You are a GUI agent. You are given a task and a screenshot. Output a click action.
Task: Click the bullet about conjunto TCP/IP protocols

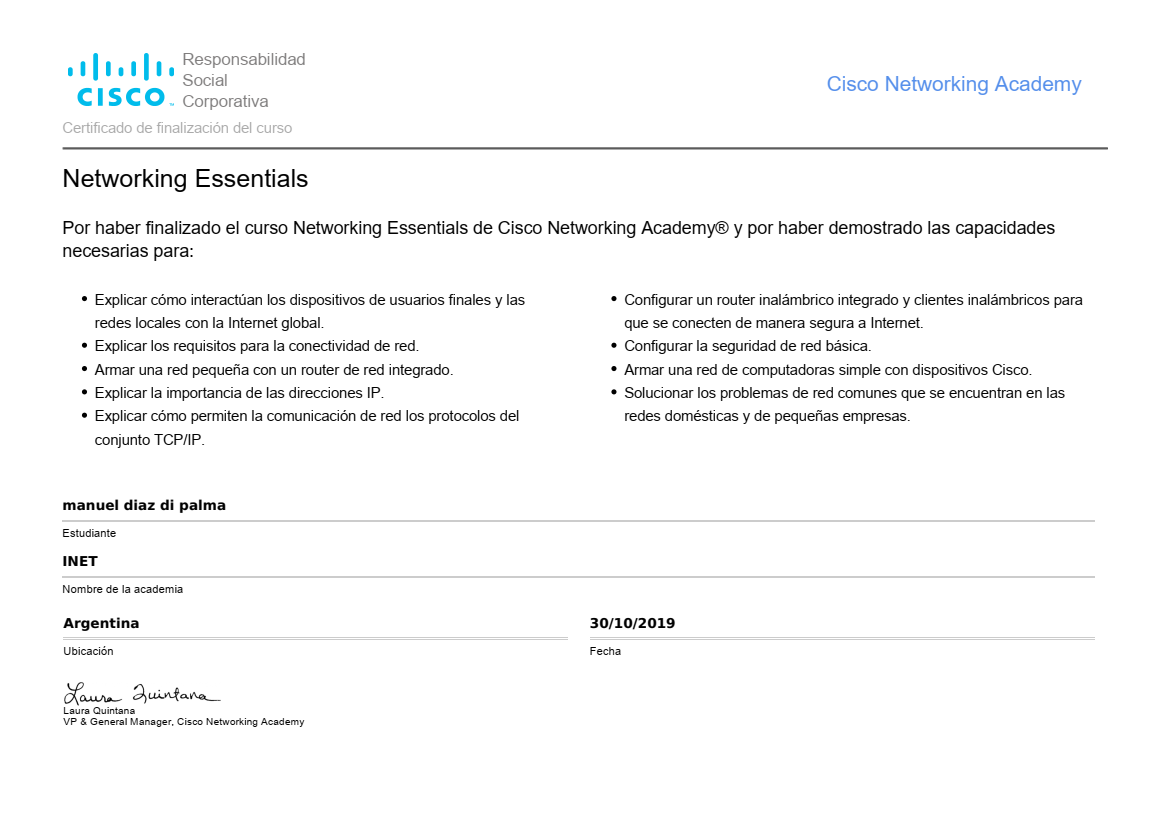(306, 427)
